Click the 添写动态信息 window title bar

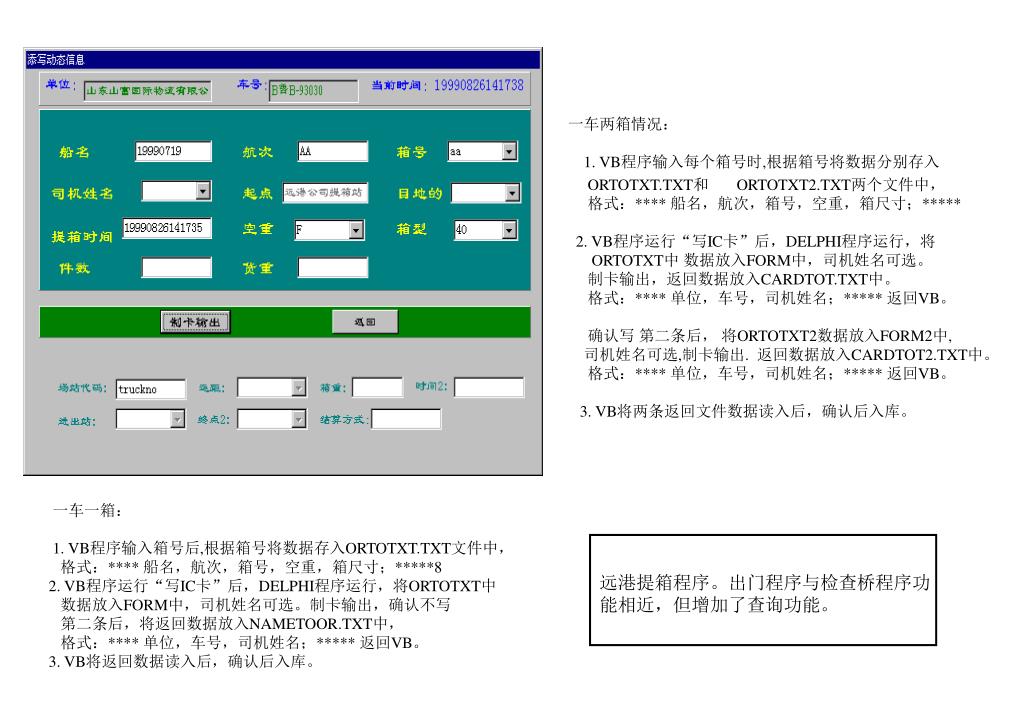(x=283, y=59)
